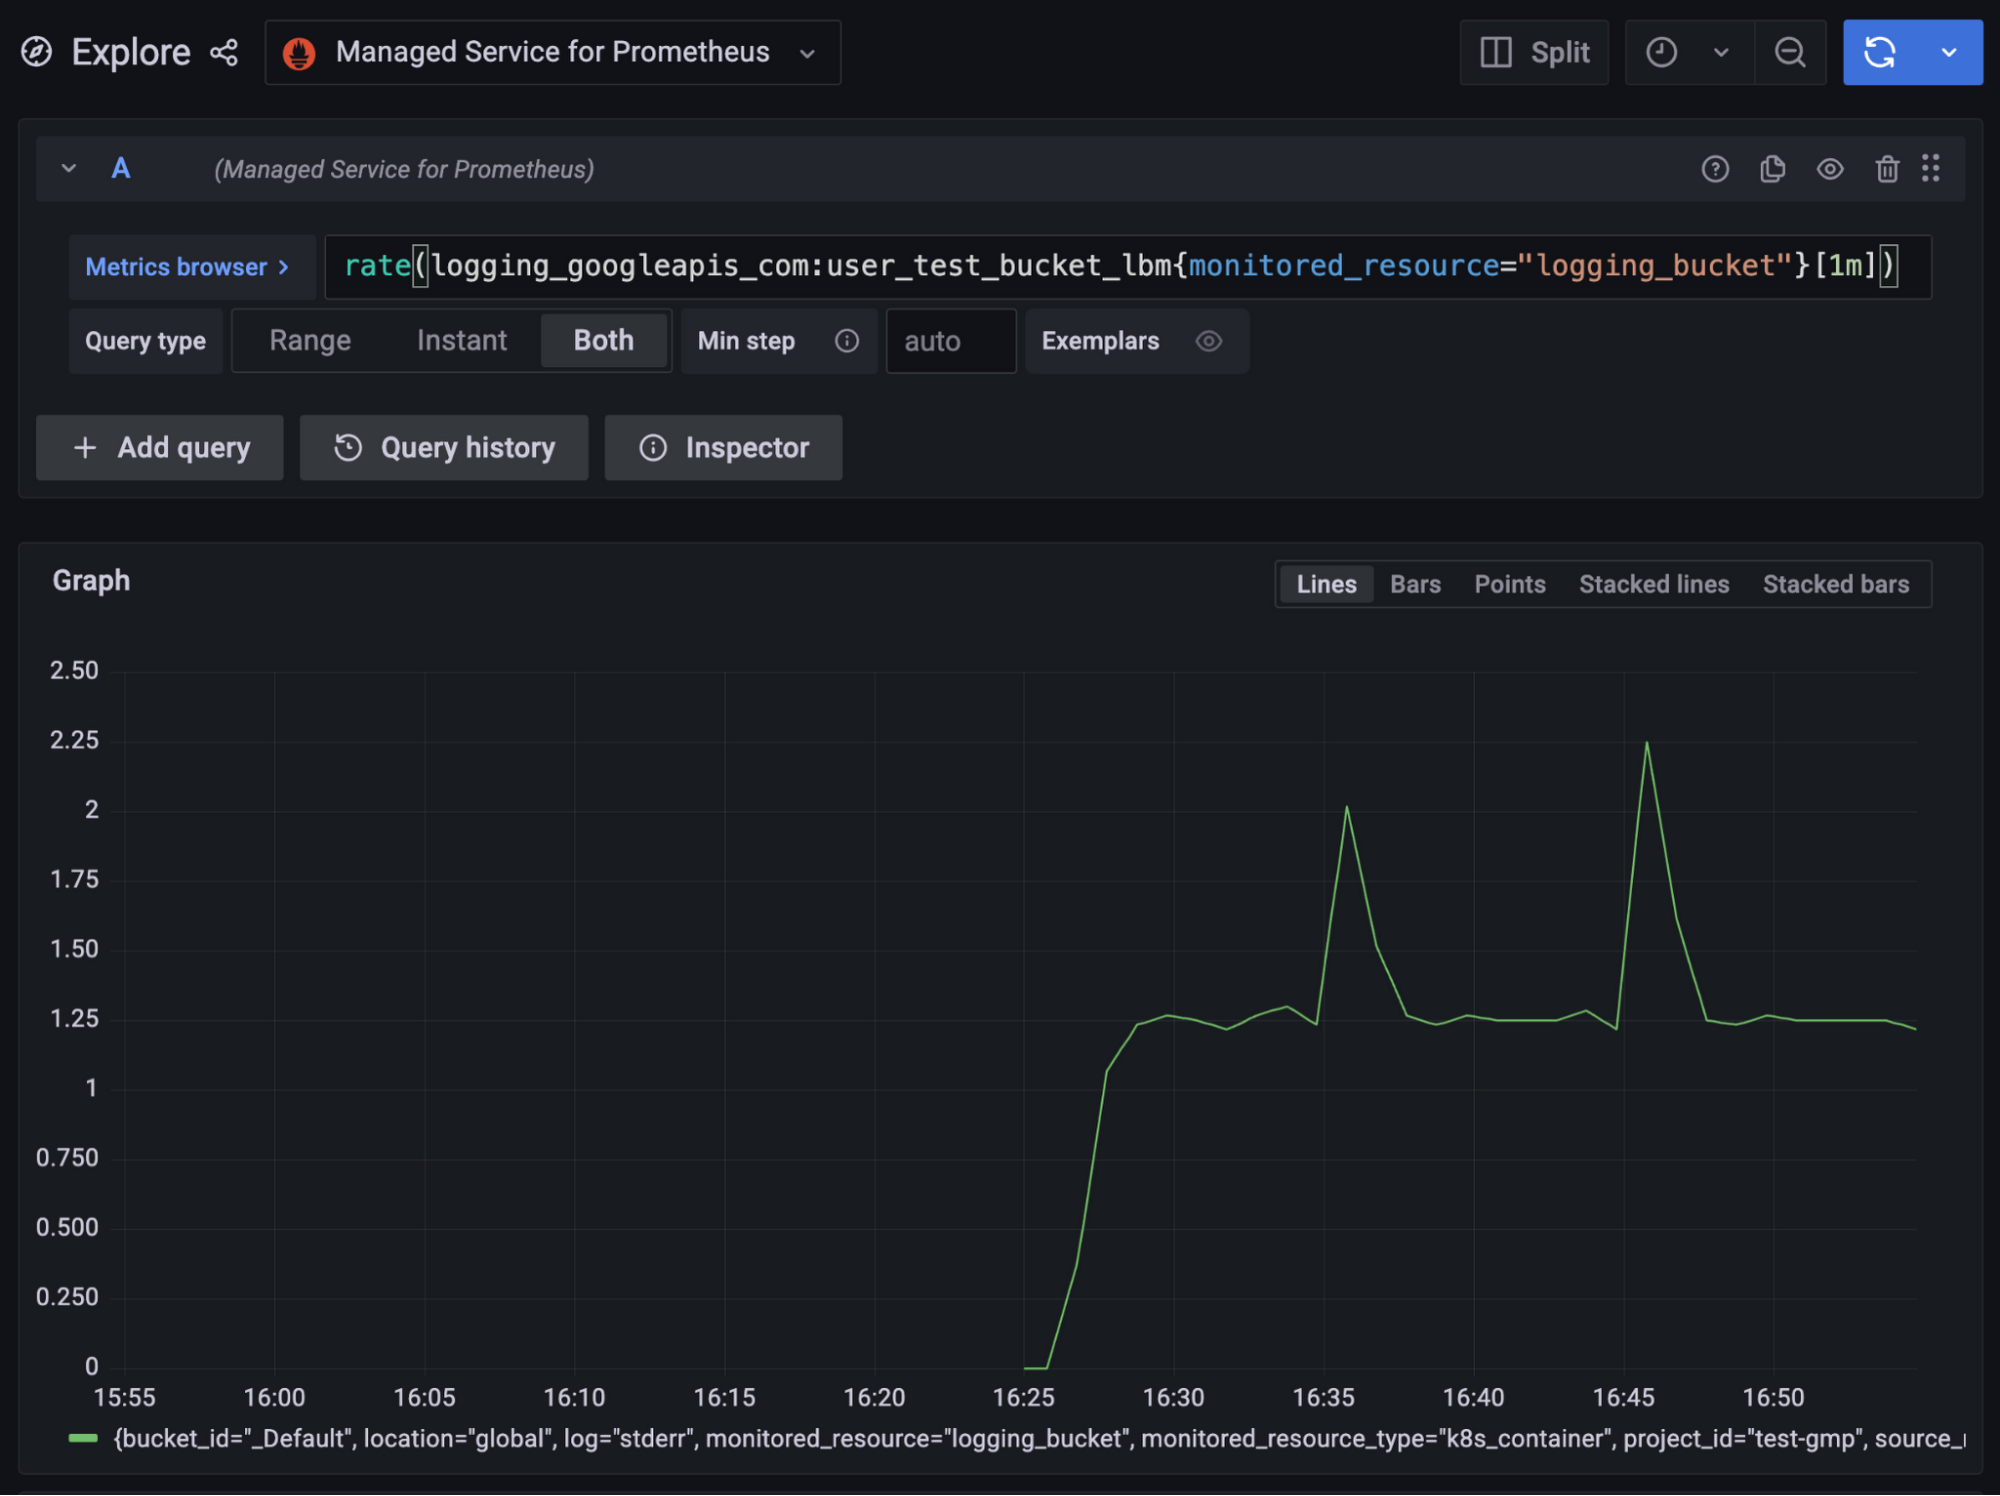
Task: Switch graph style to Bars
Action: pos(1415,584)
